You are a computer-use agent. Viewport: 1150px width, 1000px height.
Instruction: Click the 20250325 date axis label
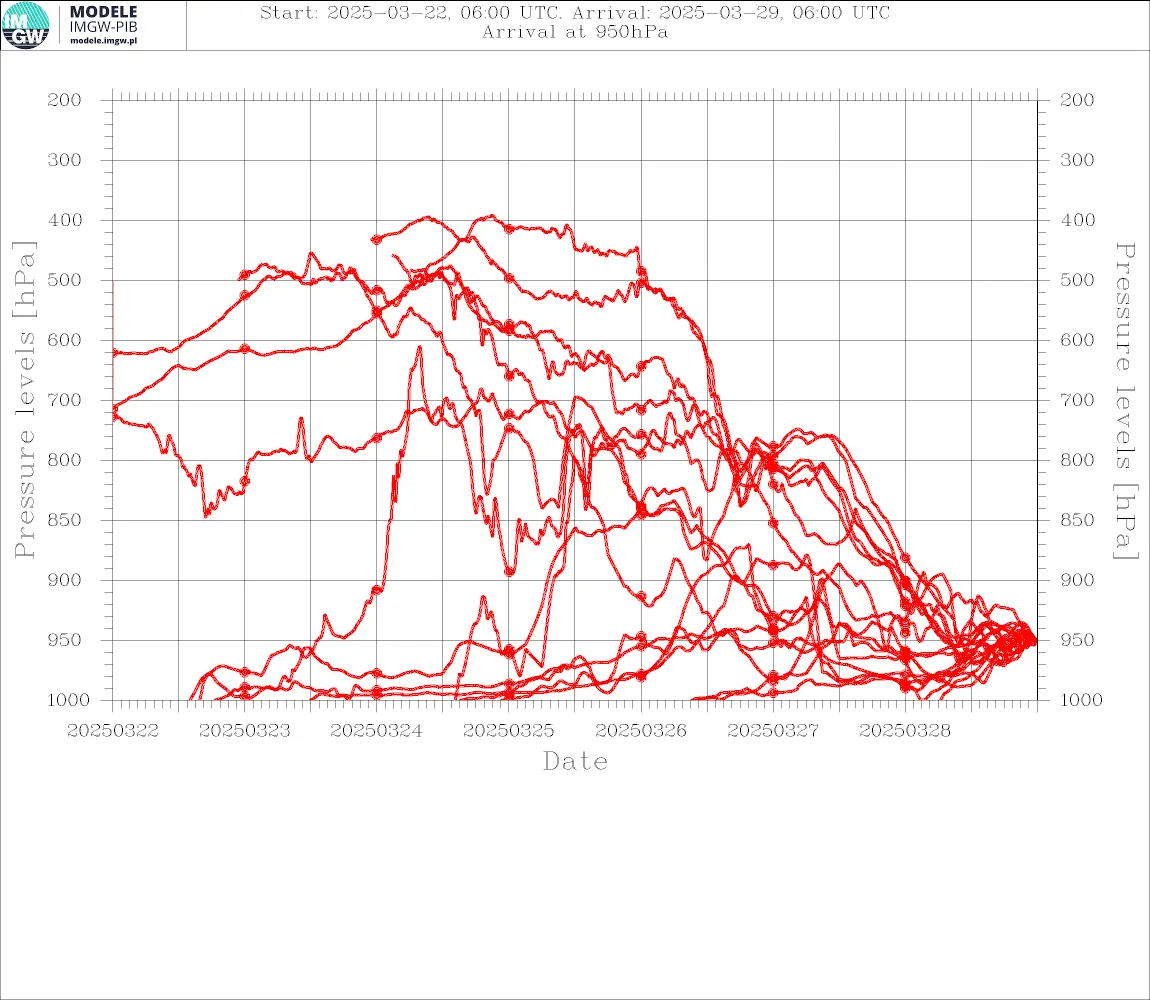tap(509, 731)
